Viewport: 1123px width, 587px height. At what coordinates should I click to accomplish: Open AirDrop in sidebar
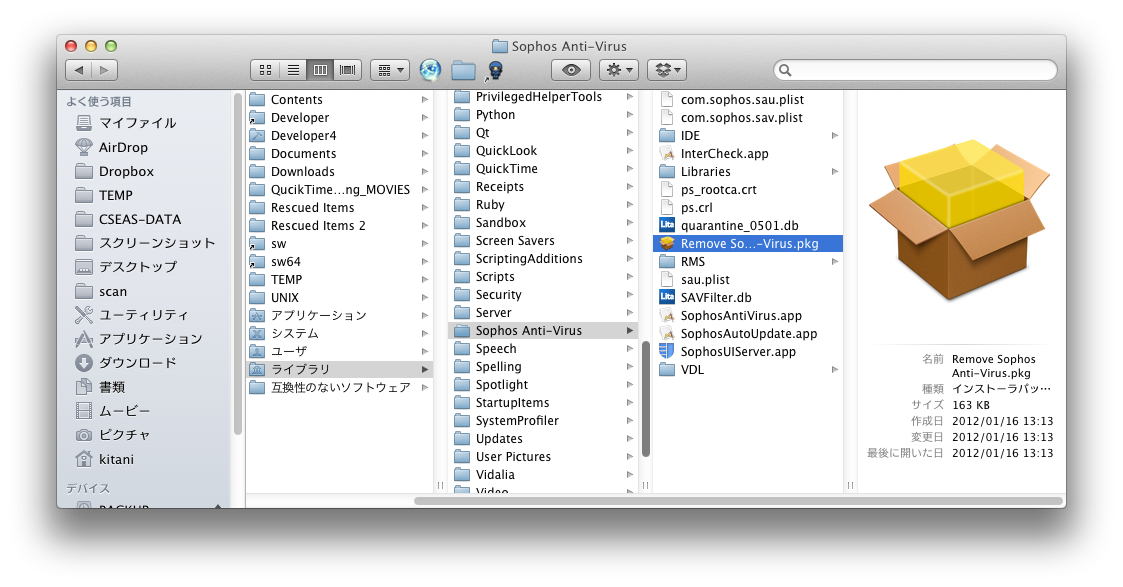coord(123,147)
